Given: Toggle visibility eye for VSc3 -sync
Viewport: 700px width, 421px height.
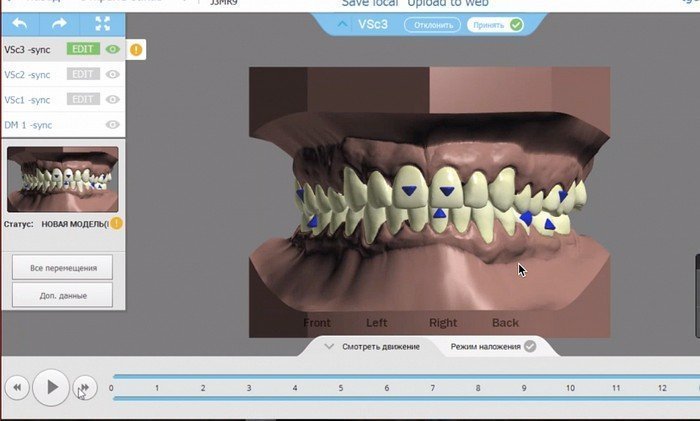Looking at the screenshot, I should (x=112, y=49).
